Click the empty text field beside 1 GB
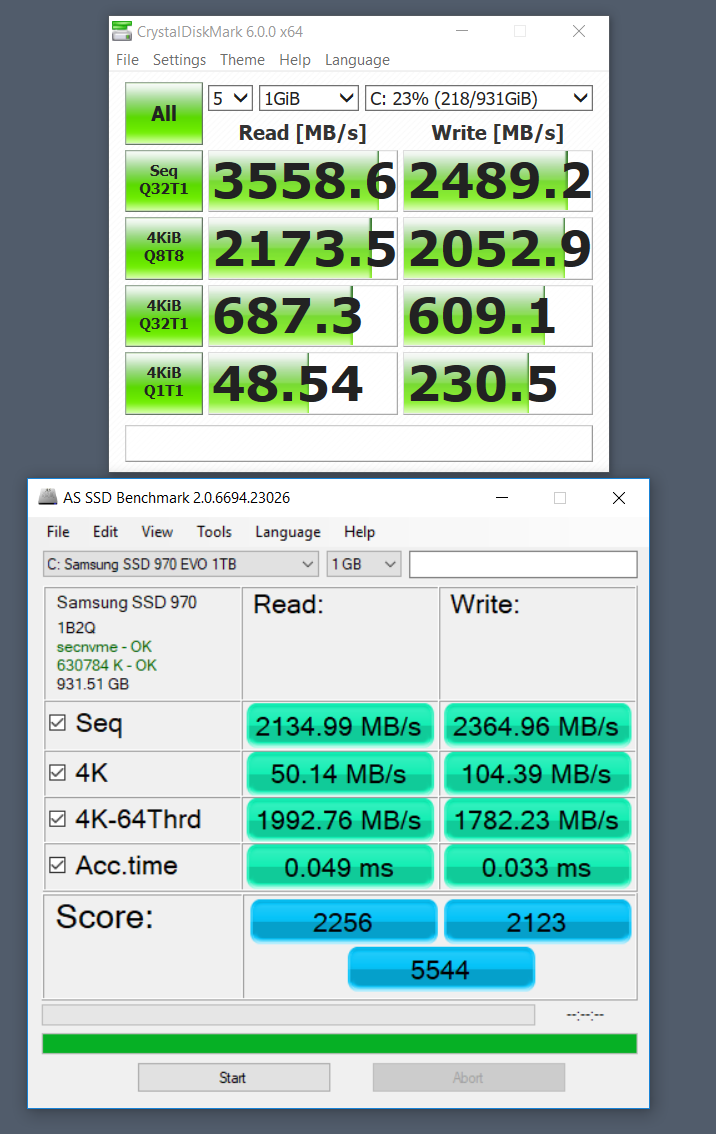 click(523, 564)
